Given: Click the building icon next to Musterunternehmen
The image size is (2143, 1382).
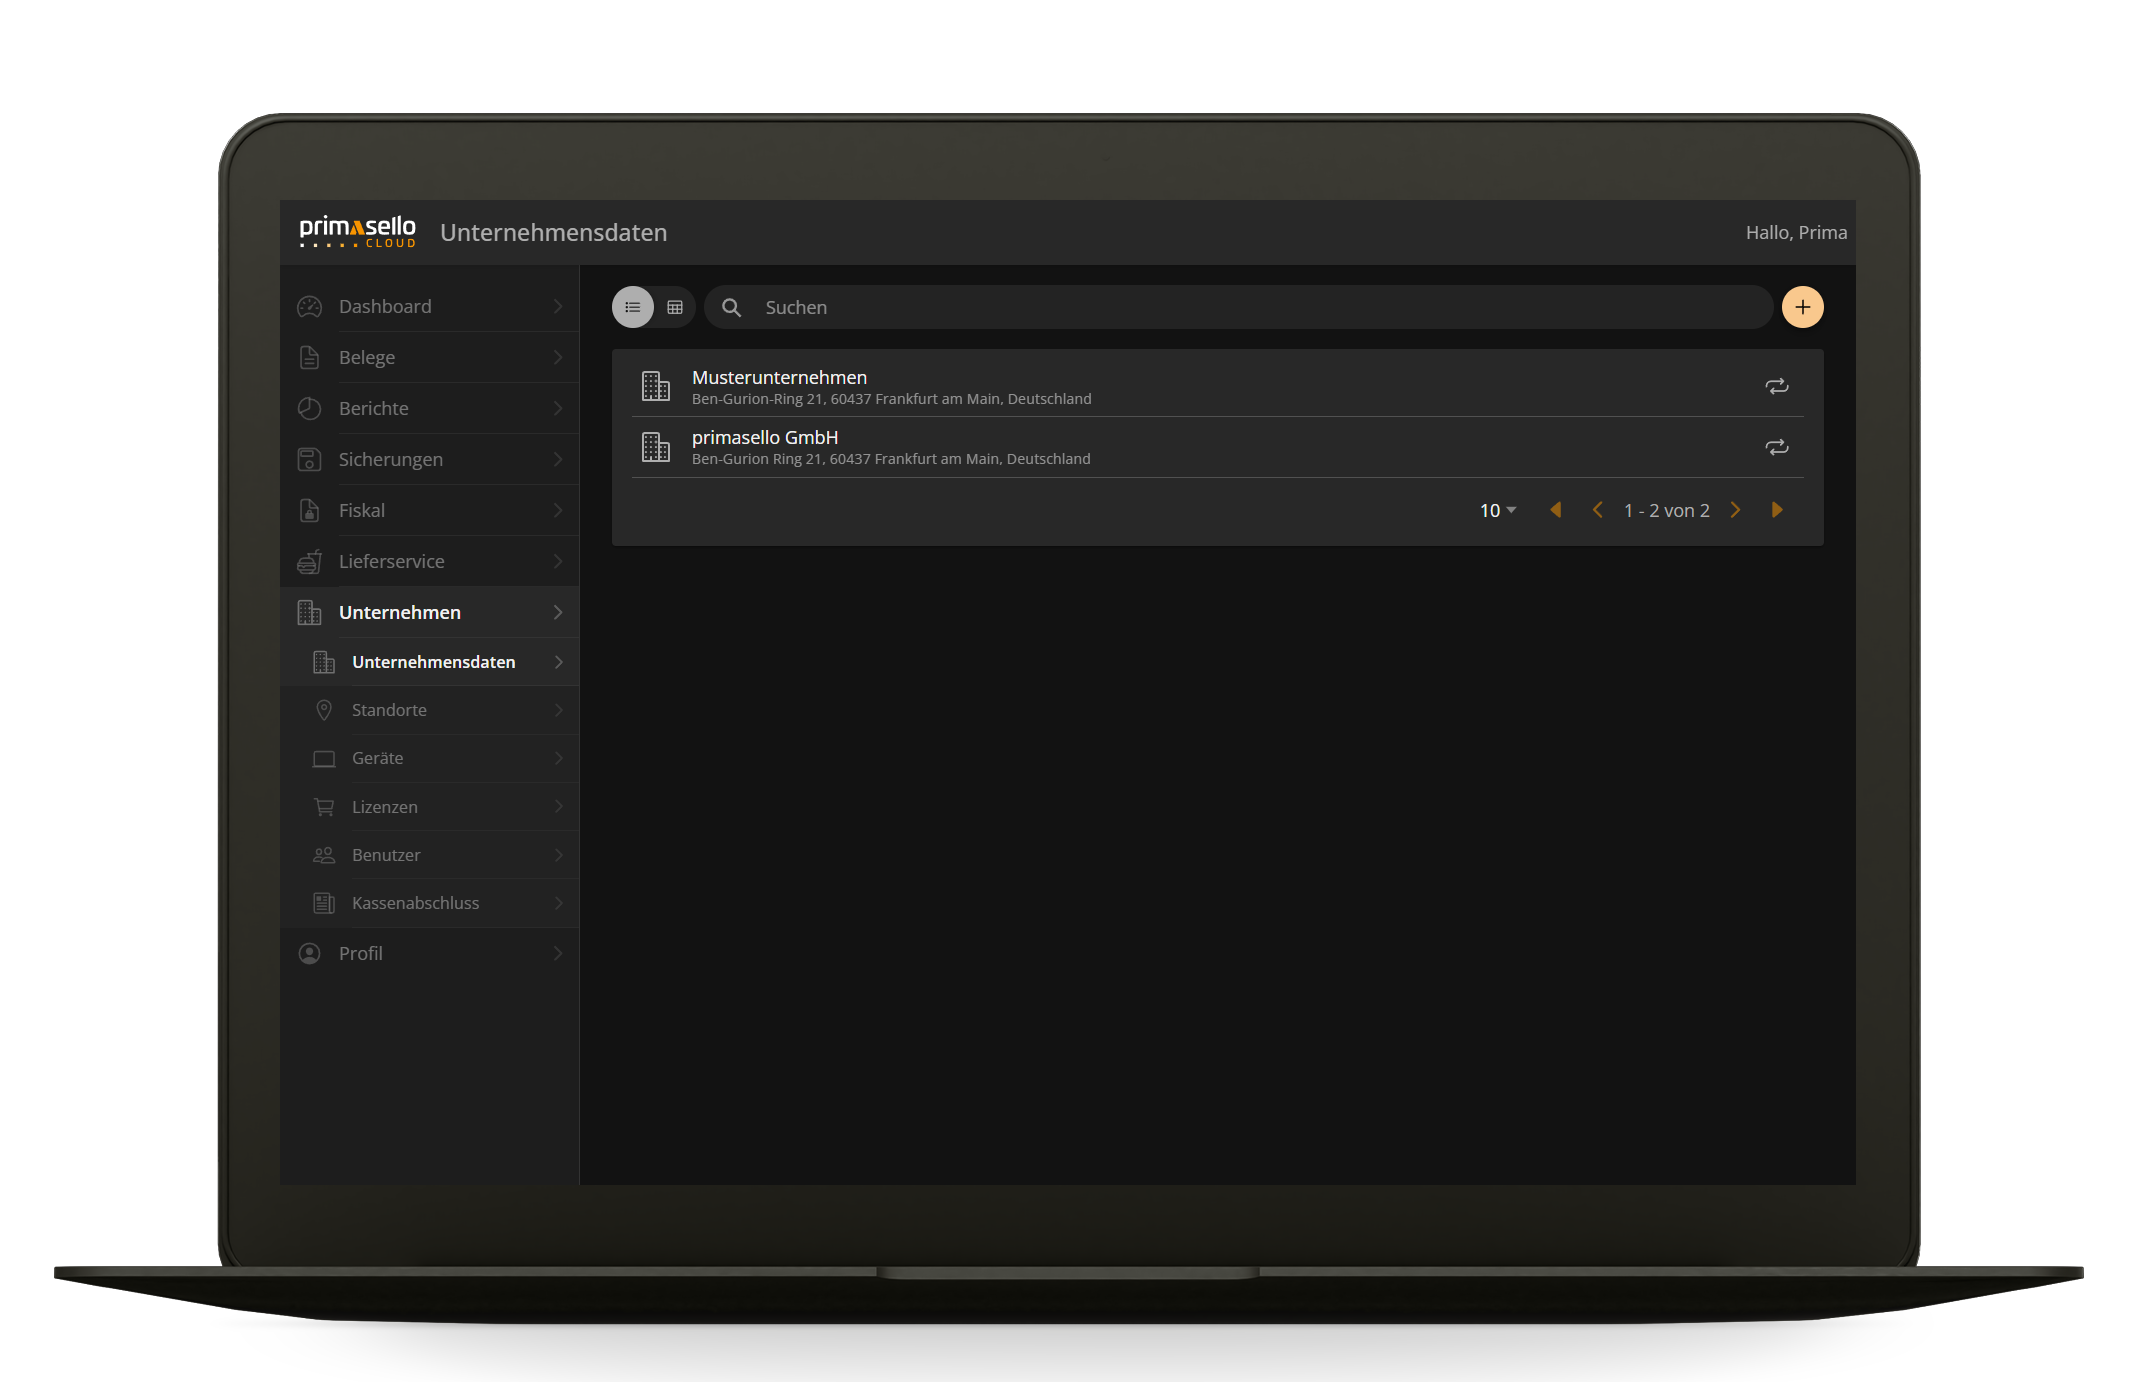Looking at the screenshot, I should tap(656, 386).
